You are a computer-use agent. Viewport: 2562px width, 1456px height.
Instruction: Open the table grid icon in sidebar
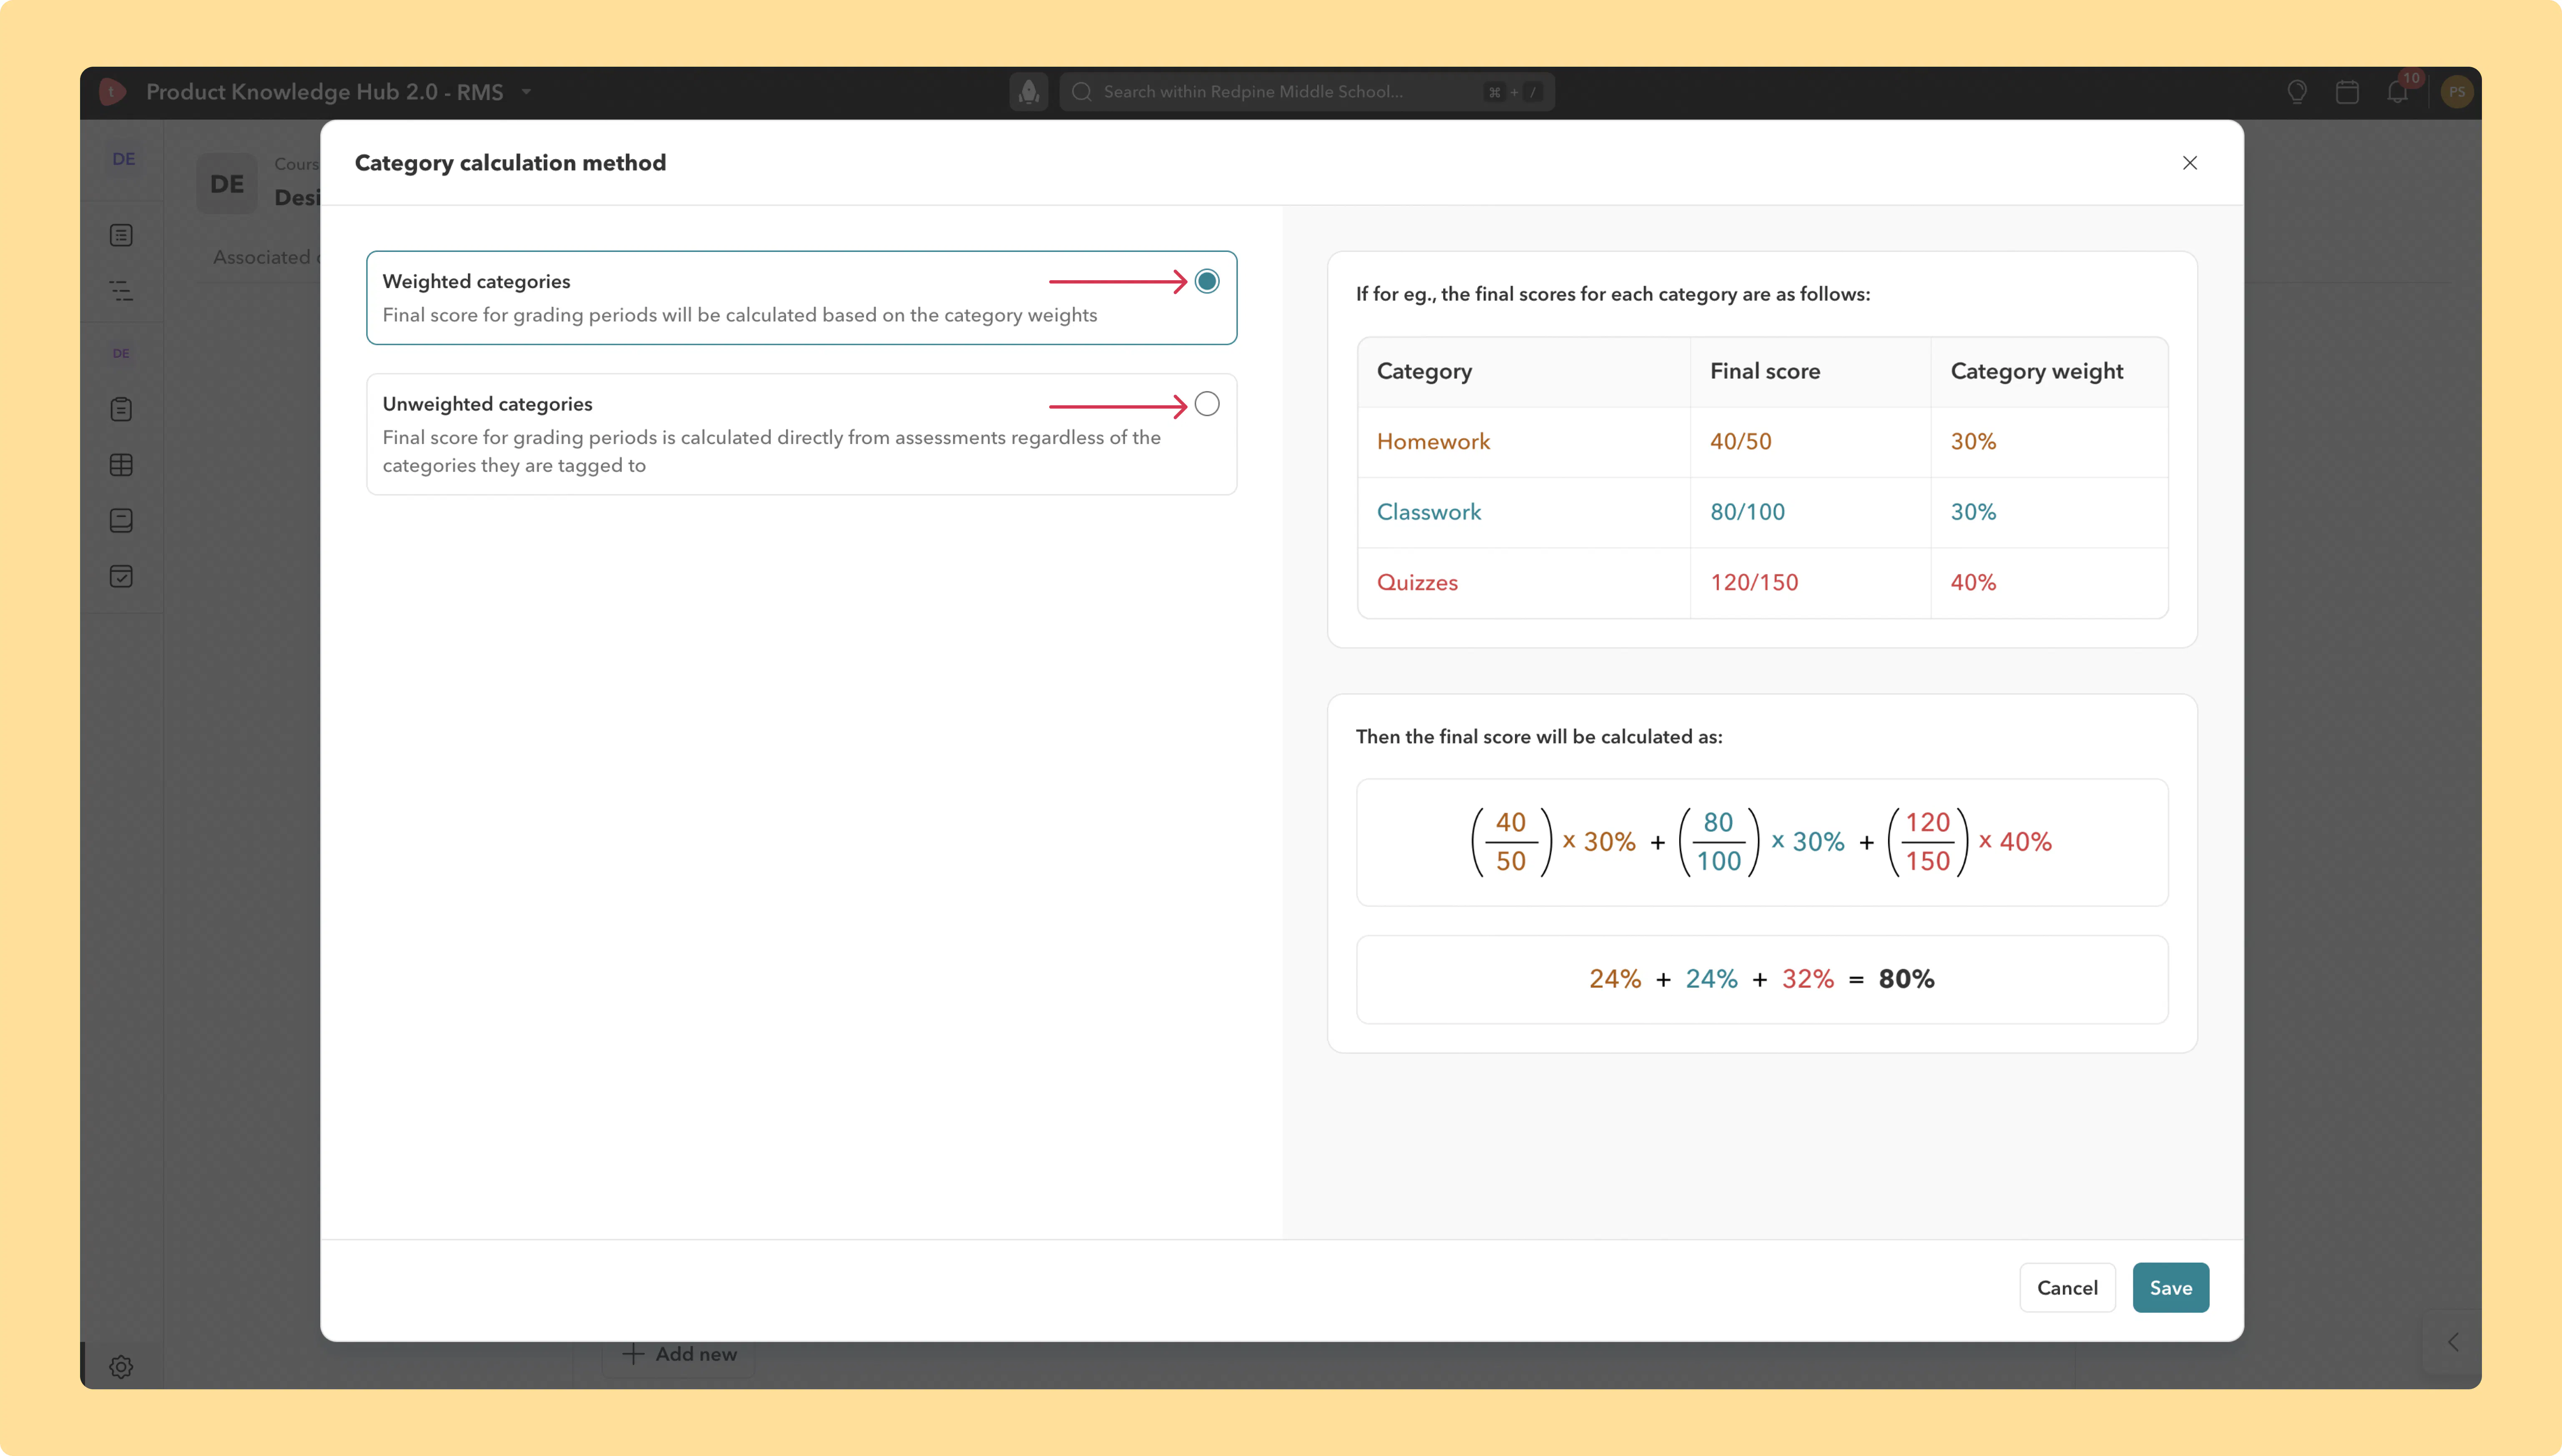pyautogui.click(x=121, y=465)
